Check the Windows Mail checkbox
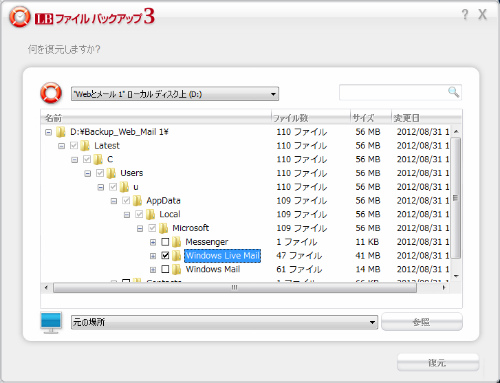This screenshot has width=500, height=383. (165, 269)
